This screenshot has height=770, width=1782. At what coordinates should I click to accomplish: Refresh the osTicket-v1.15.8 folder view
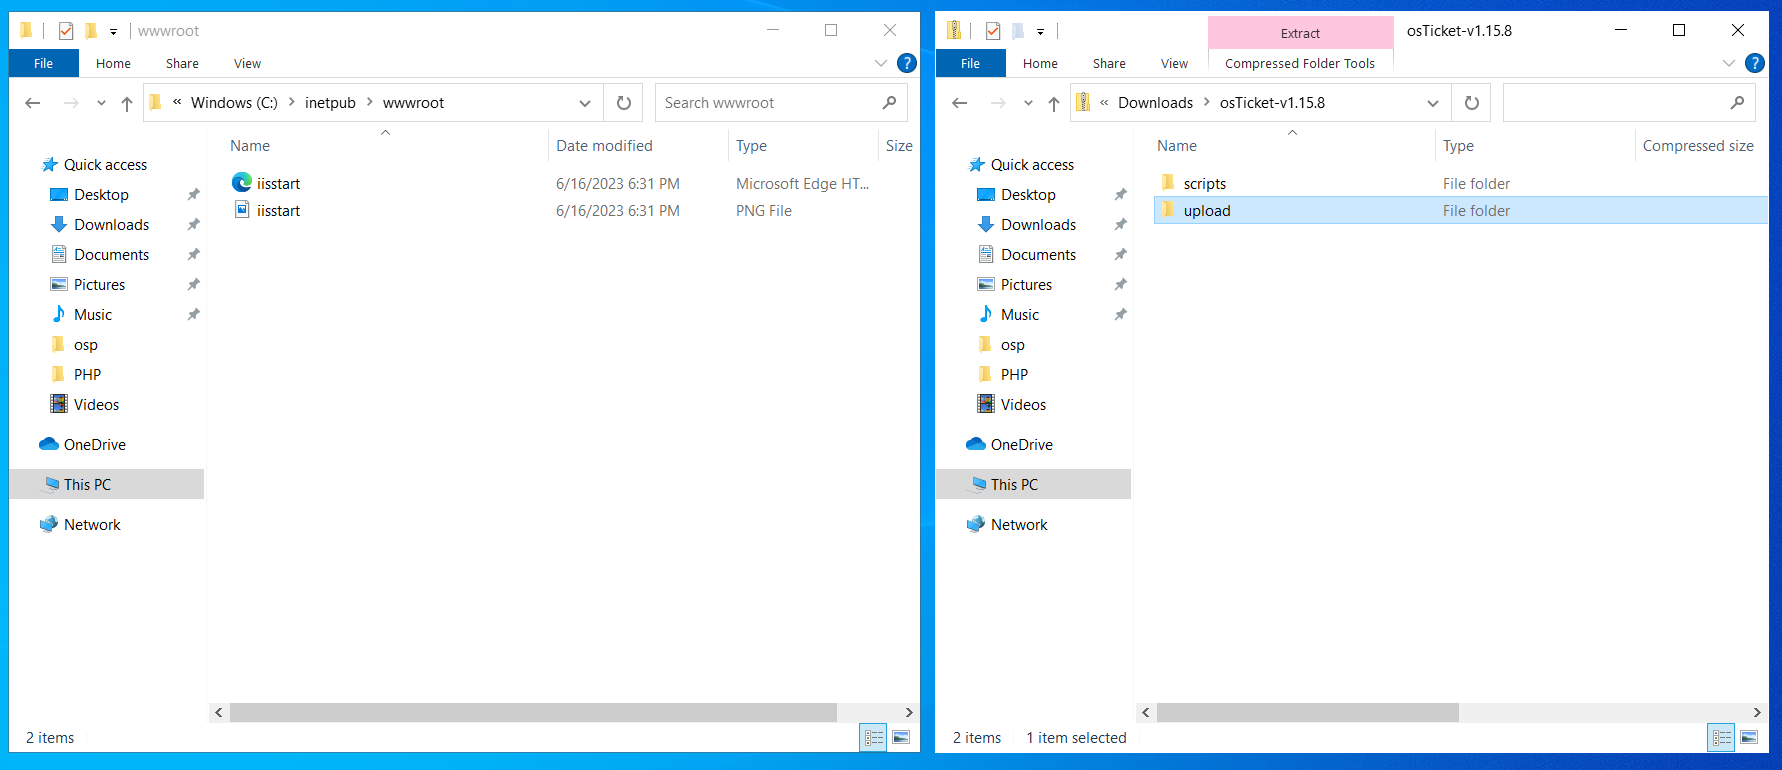click(x=1472, y=103)
